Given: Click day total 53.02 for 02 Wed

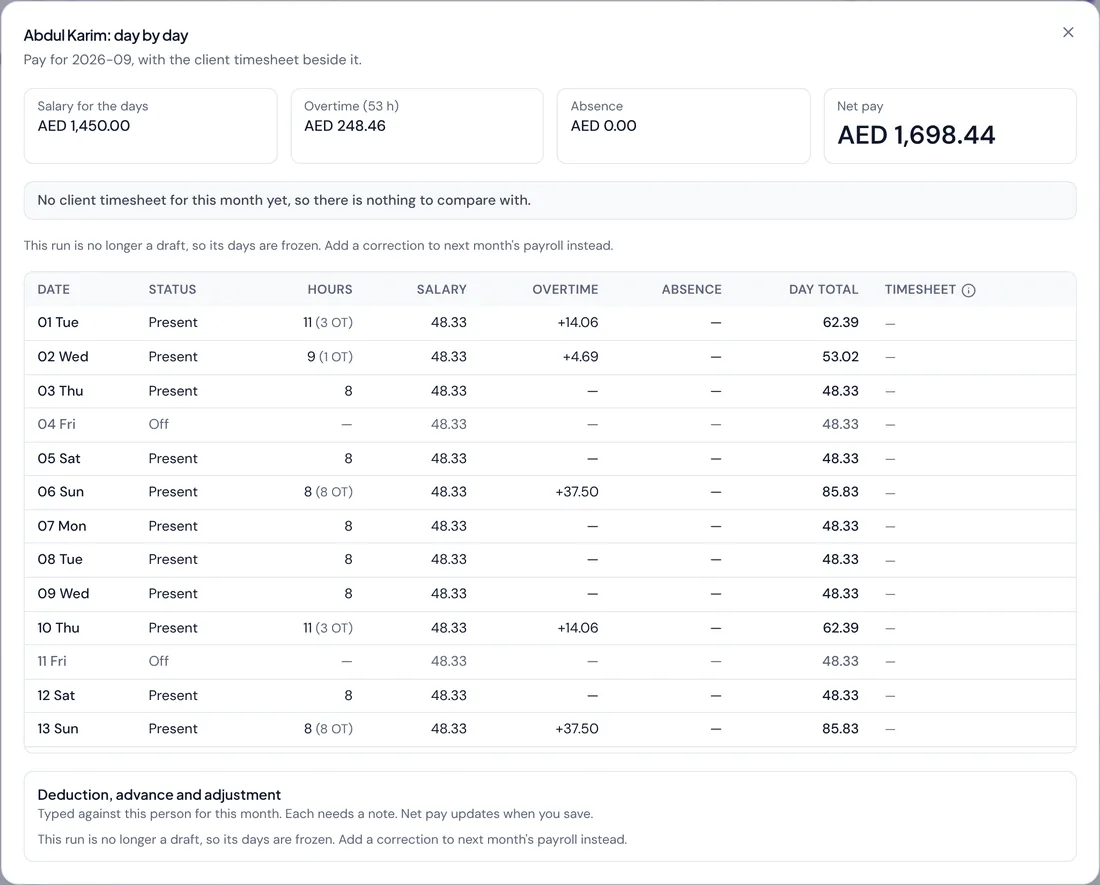Looking at the screenshot, I should point(840,357).
